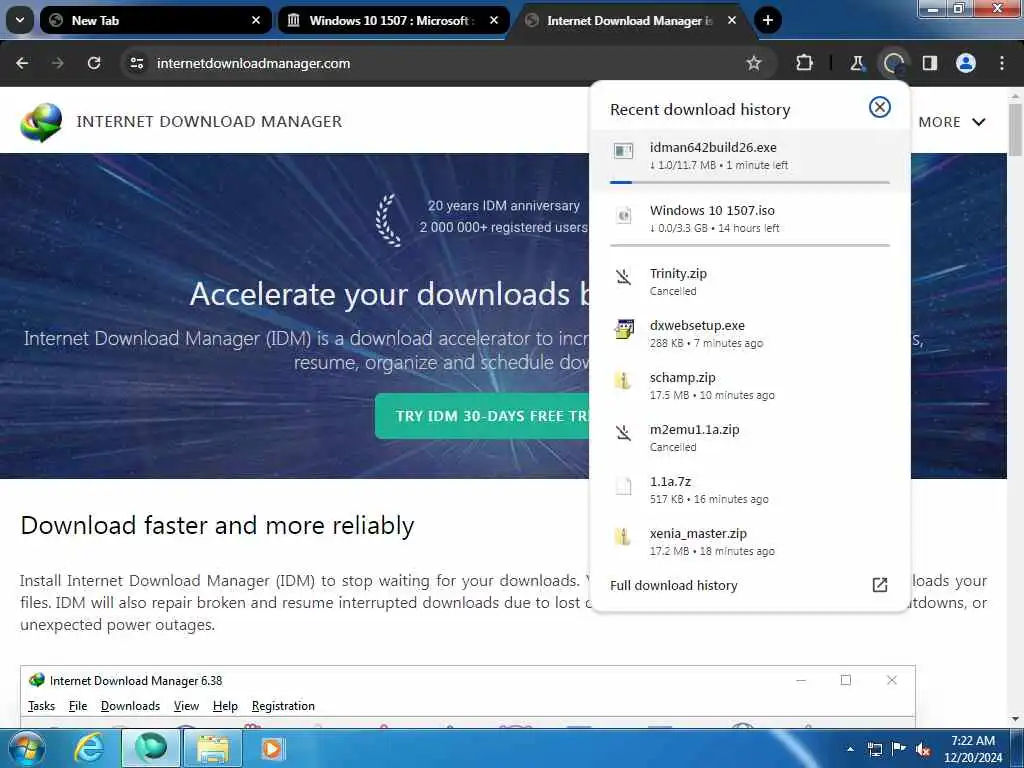Screen dimensions: 1024x768
Task: Open the taskbar clock and date
Action: pyautogui.click(x=972, y=749)
